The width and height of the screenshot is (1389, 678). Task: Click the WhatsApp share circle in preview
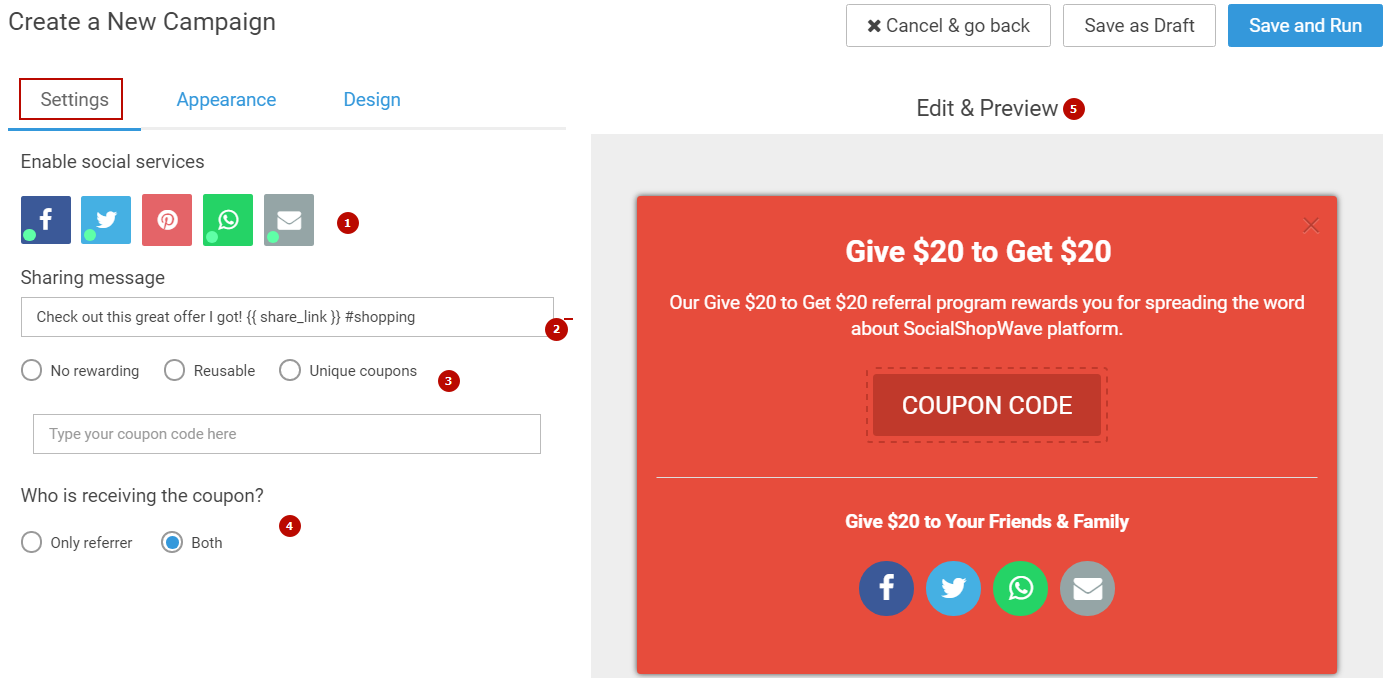click(1020, 588)
